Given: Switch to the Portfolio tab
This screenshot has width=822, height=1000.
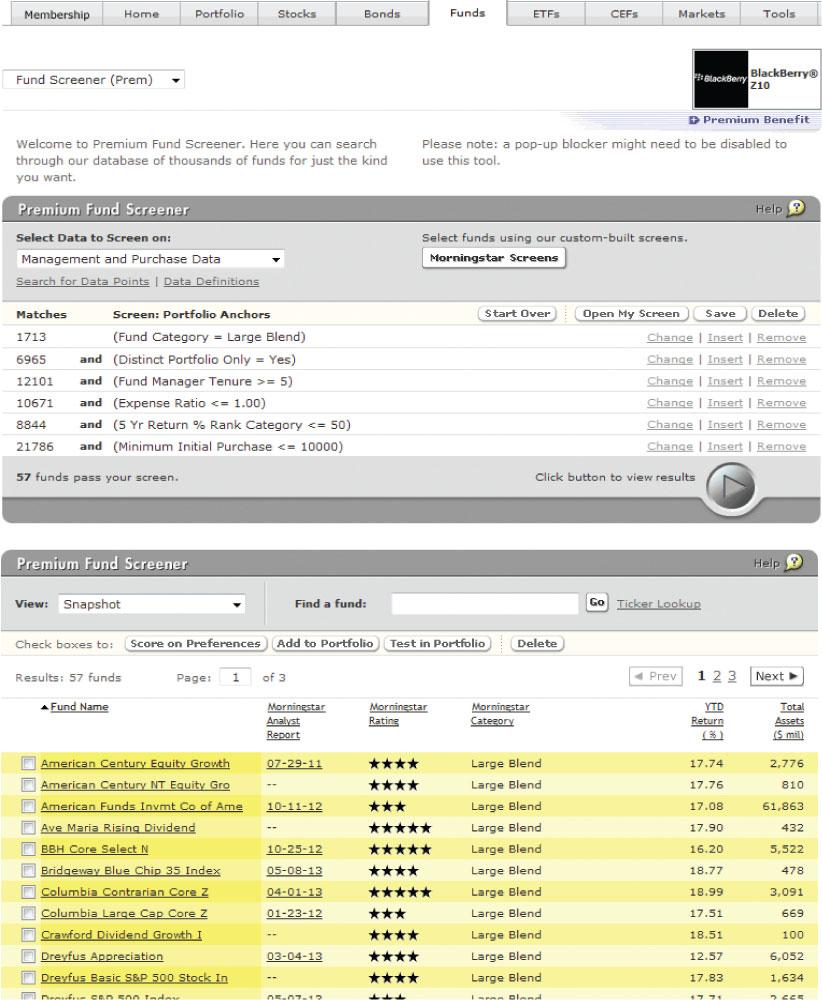Looking at the screenshot, I should point(219,14).
